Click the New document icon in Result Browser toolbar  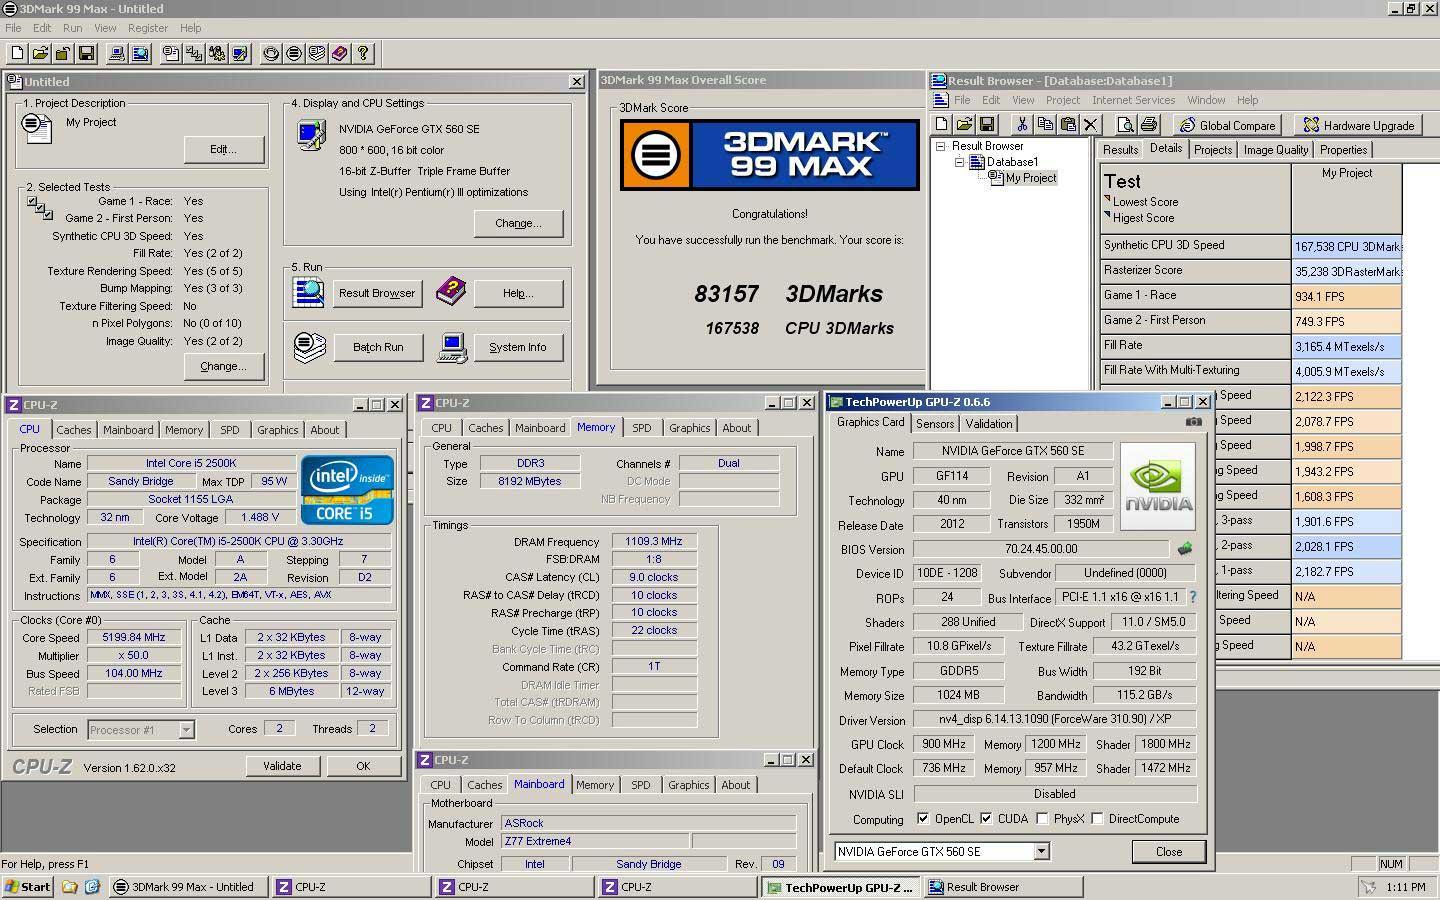[x=941, y=125]
